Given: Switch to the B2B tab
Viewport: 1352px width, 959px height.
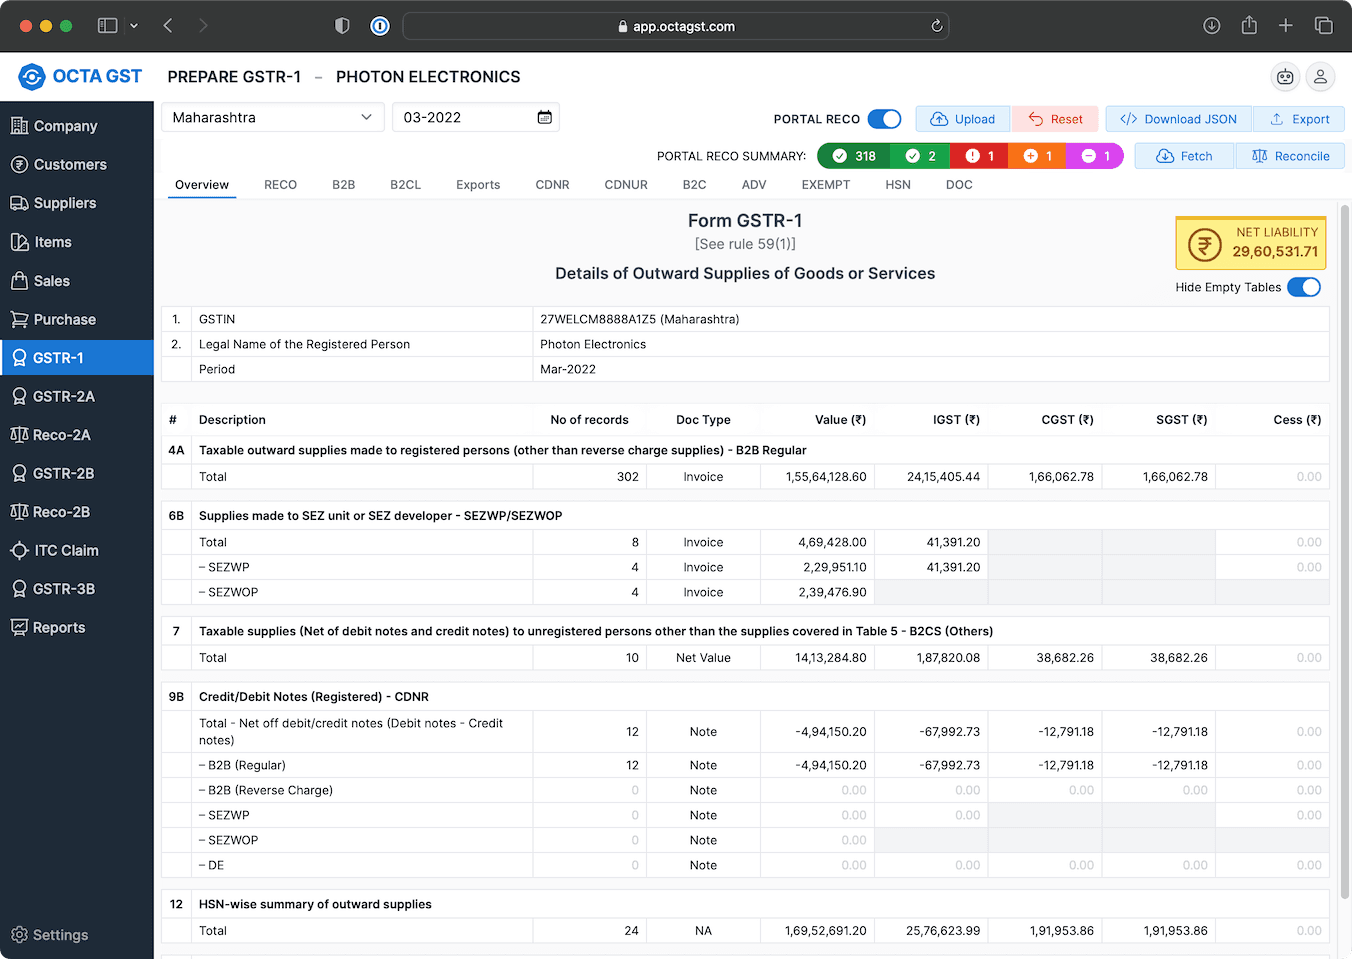Looking at the screenshot, I should pos(344,185).
